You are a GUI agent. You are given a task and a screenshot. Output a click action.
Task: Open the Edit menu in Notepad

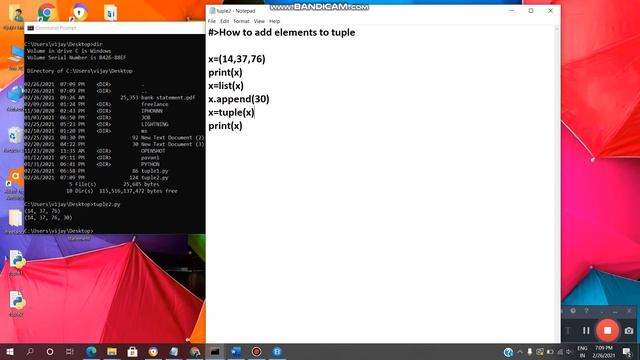coord(224,21)
